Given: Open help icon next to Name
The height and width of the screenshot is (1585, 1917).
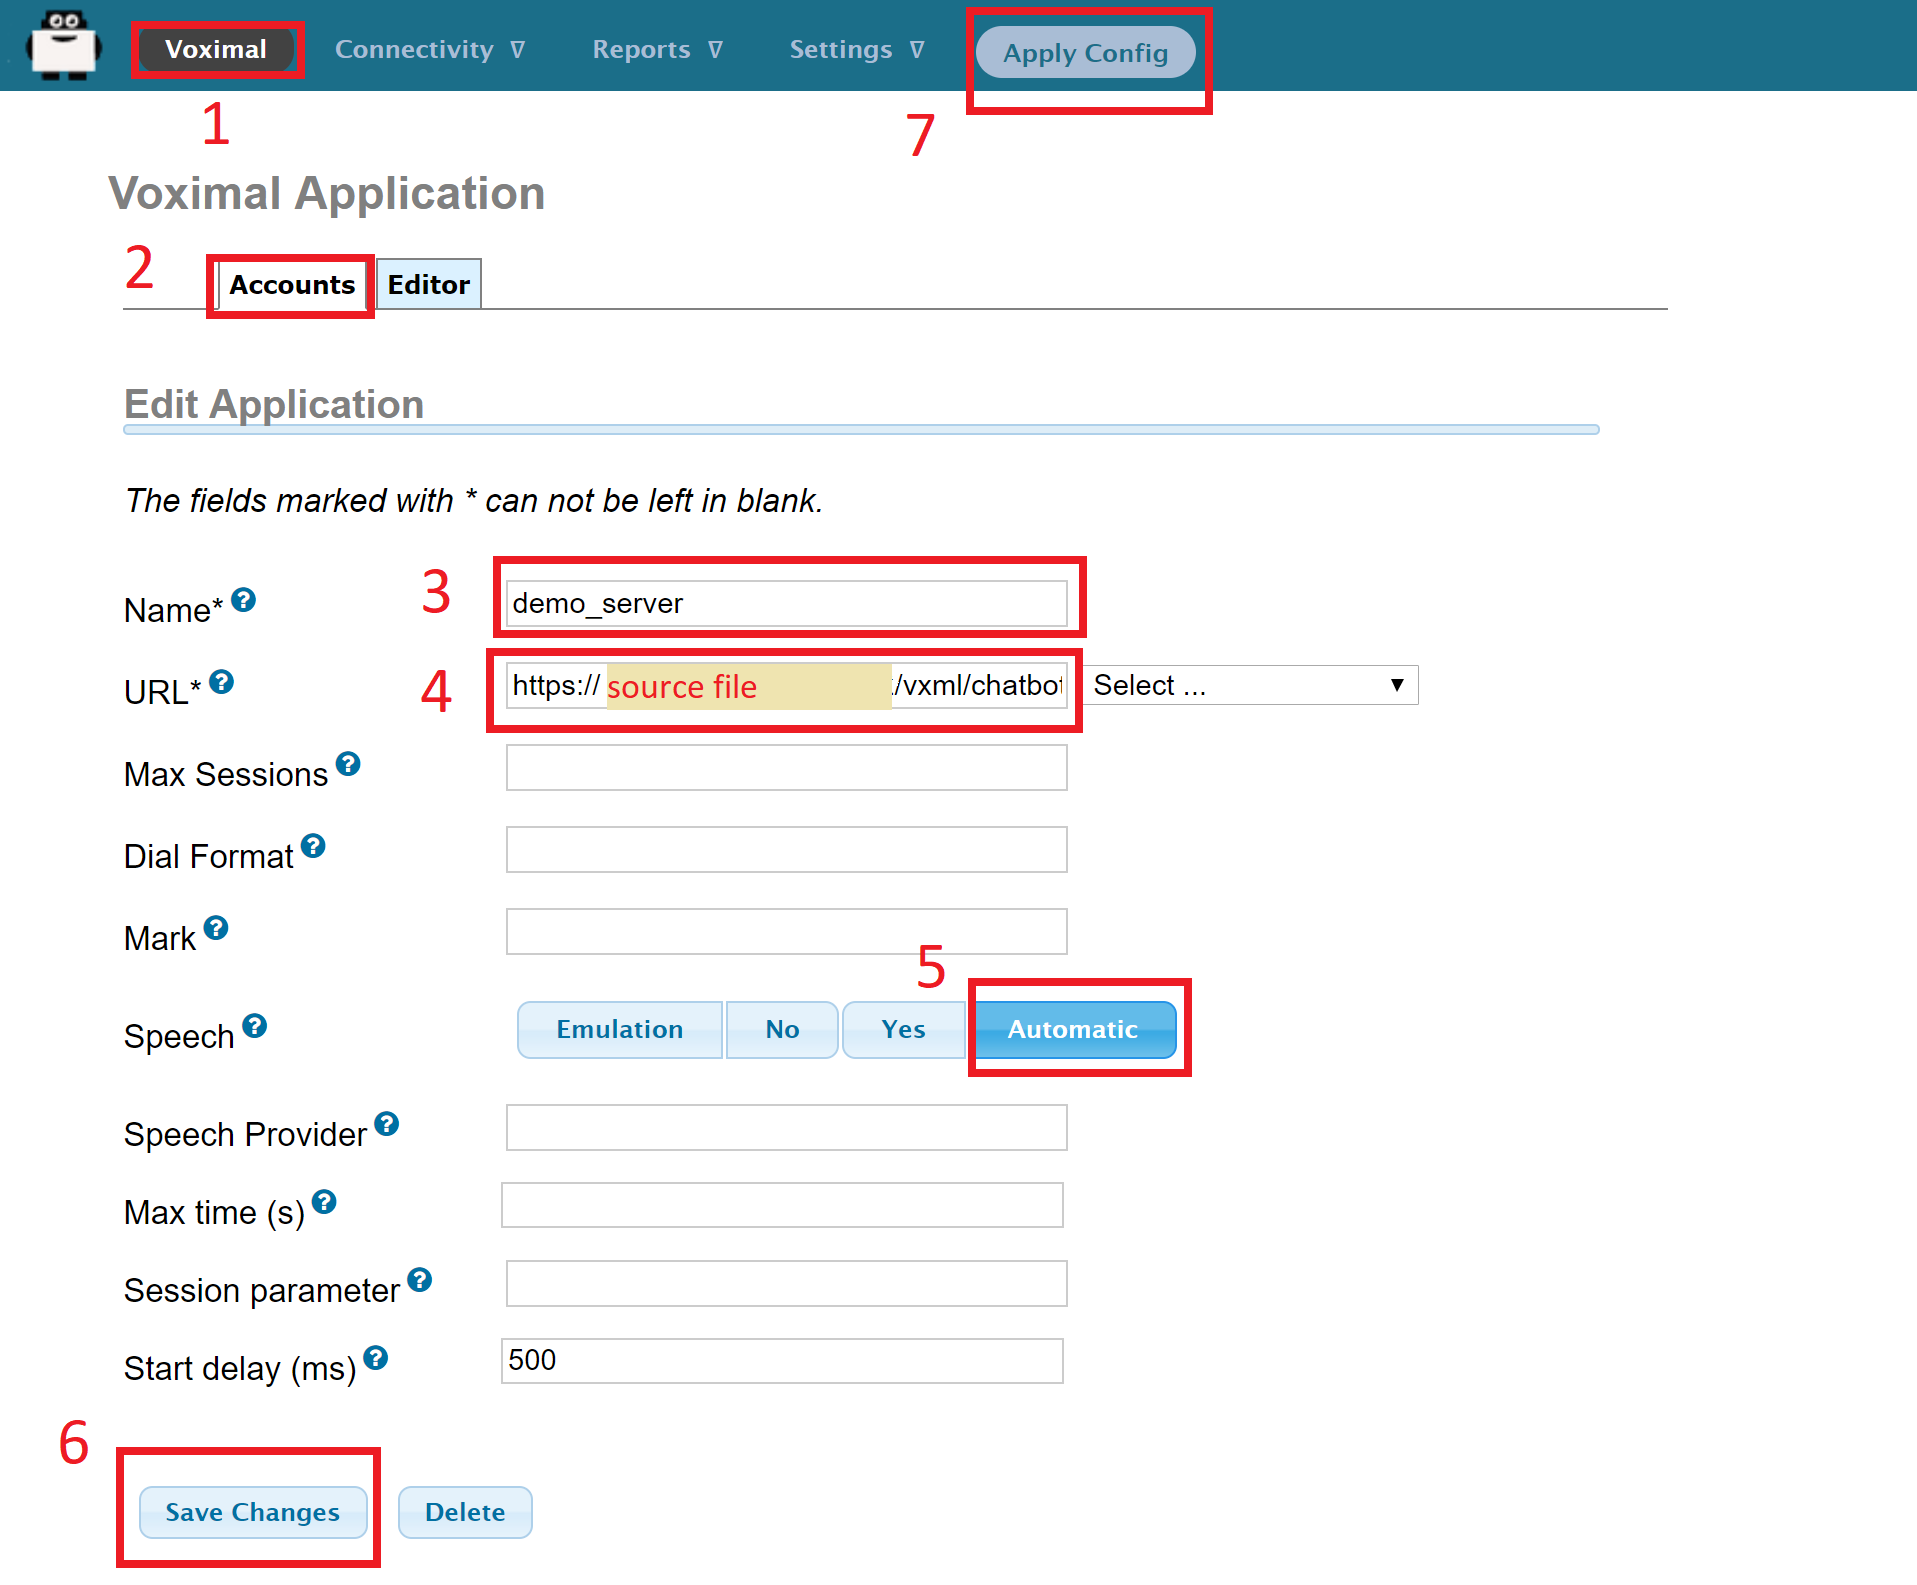Looking at the screenshot, I should 243,600.
